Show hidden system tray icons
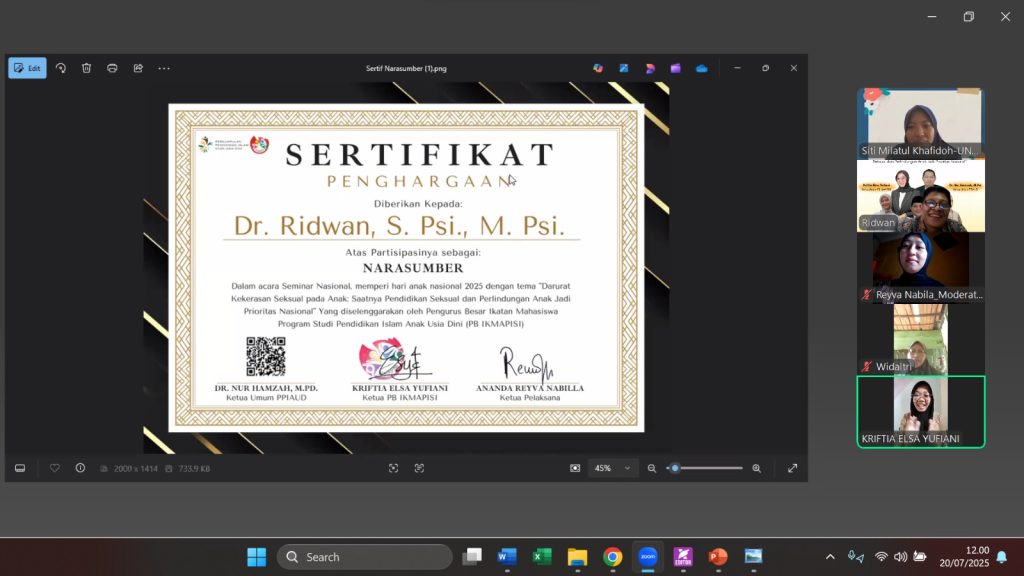 (x=830, y=557)
